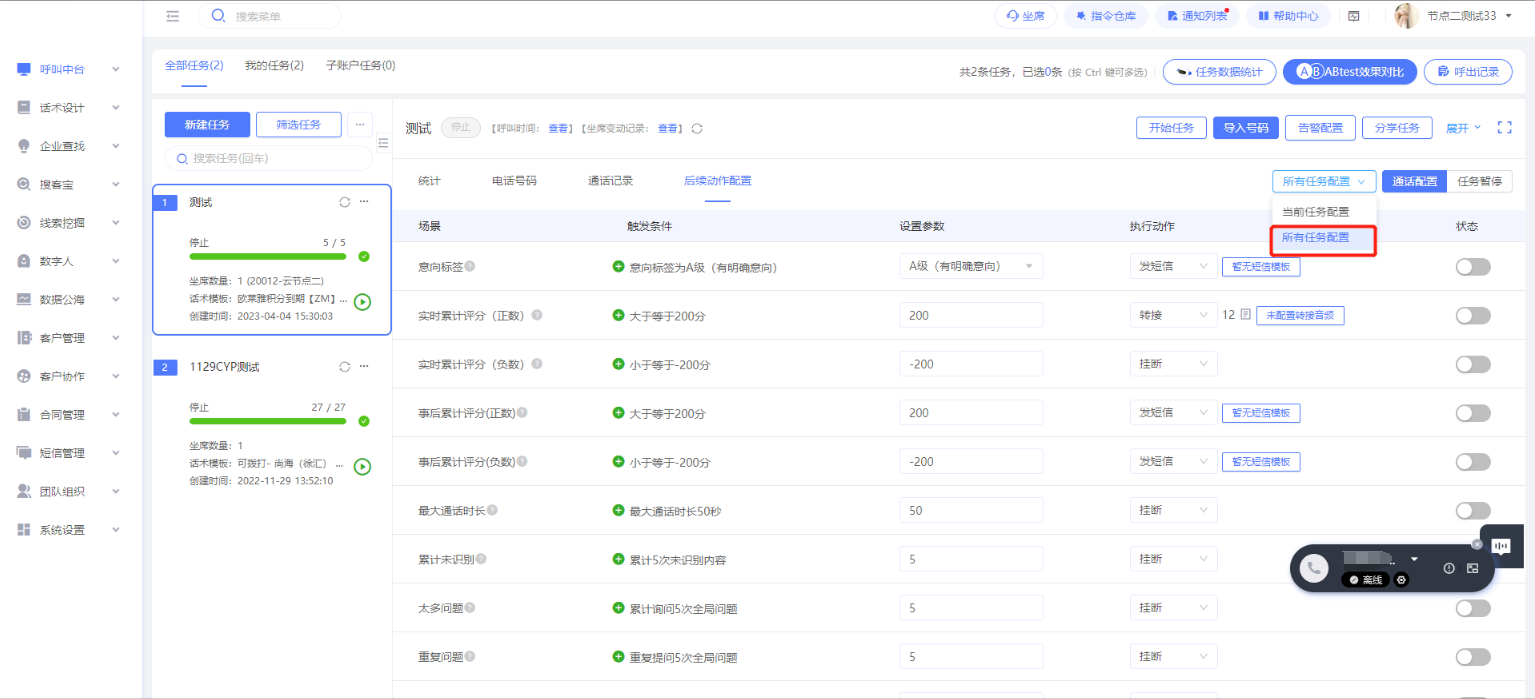Turn on 事后累计评分(负数) status switch

(x=1472, y=462)
